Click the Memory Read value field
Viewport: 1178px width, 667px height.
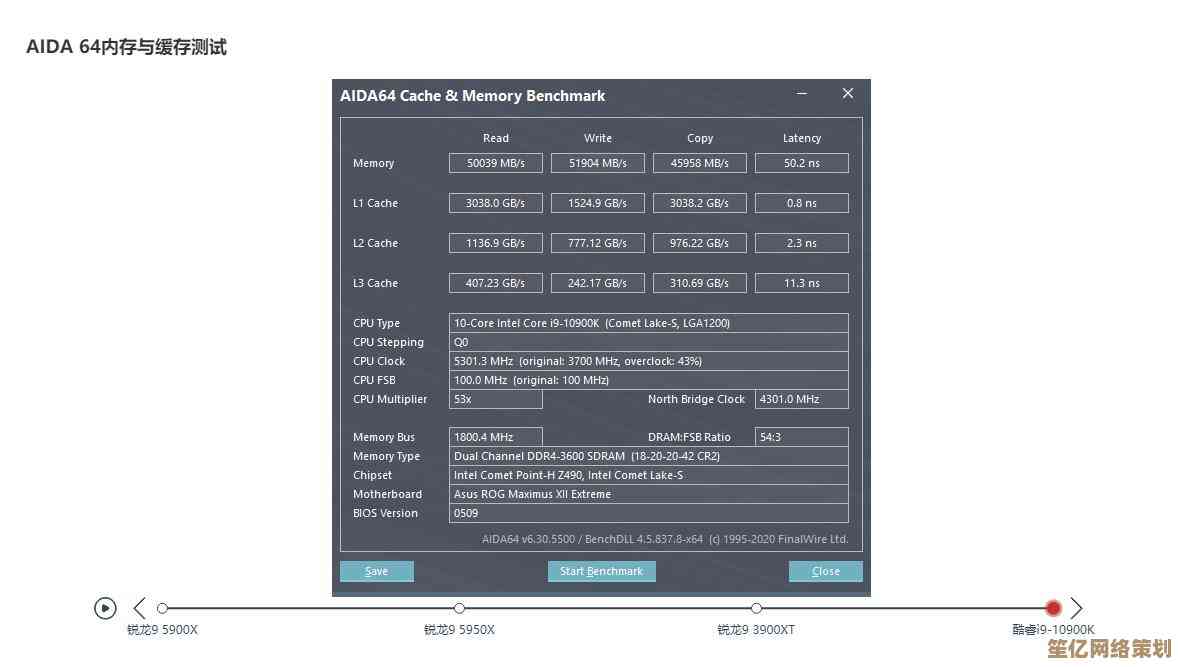point(496,163)
